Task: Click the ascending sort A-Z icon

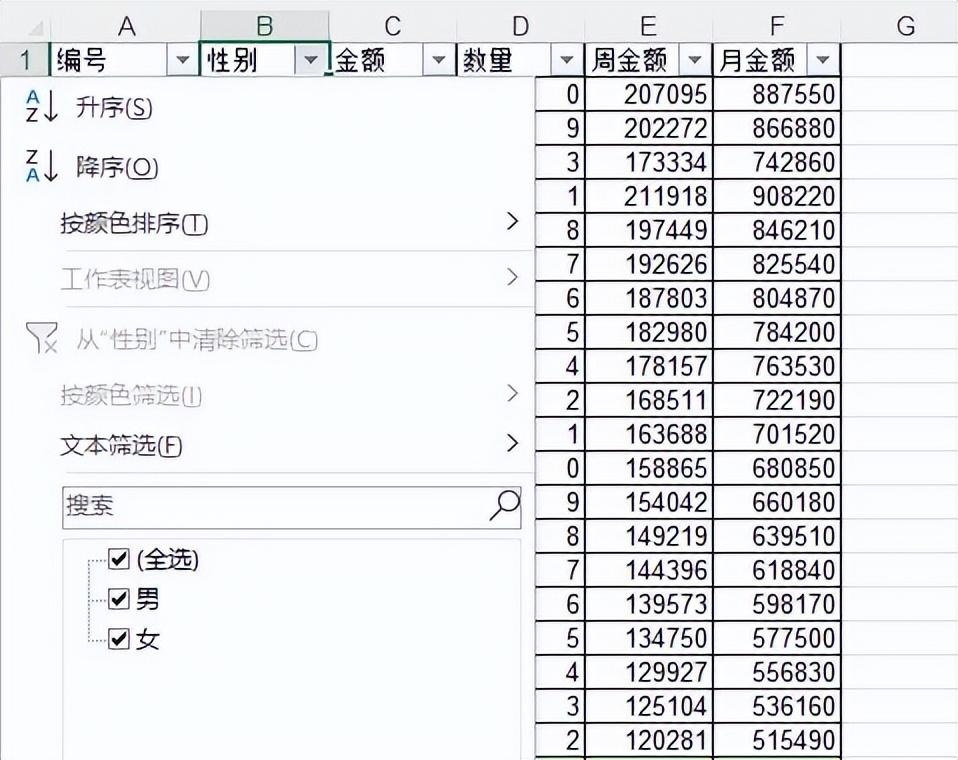Action: coord(42,106)
